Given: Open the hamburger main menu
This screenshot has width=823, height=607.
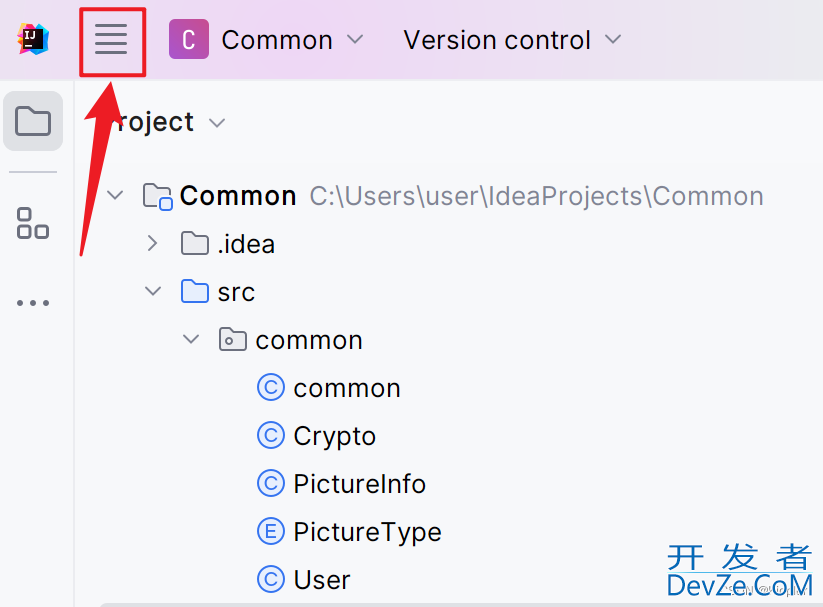Looking at the screenshot, I should click(111, 39).
